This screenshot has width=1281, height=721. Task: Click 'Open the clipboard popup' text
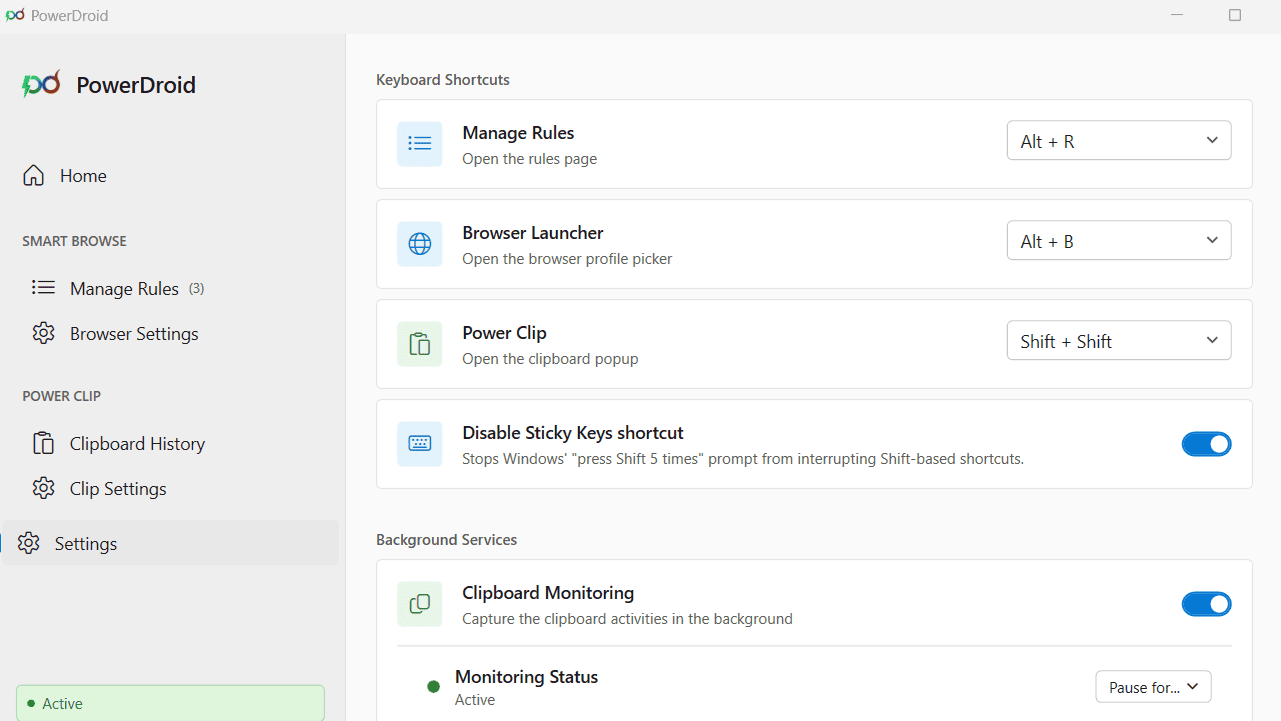point(550,359)
